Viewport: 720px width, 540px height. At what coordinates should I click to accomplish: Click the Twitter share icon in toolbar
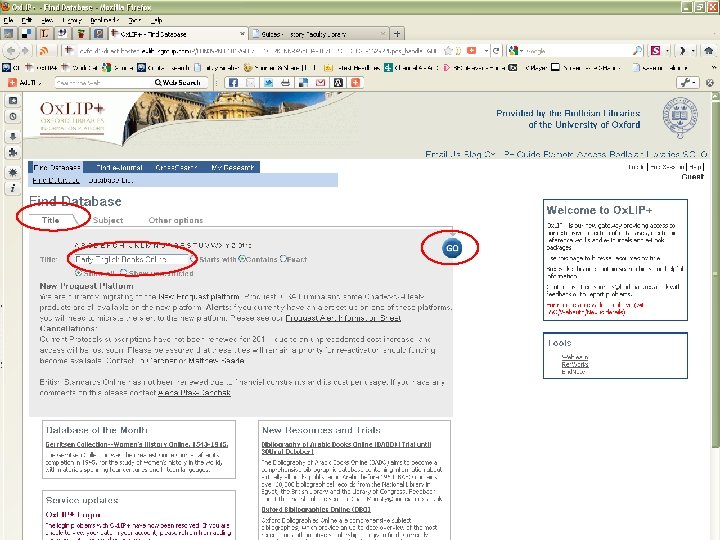point(268,83)
